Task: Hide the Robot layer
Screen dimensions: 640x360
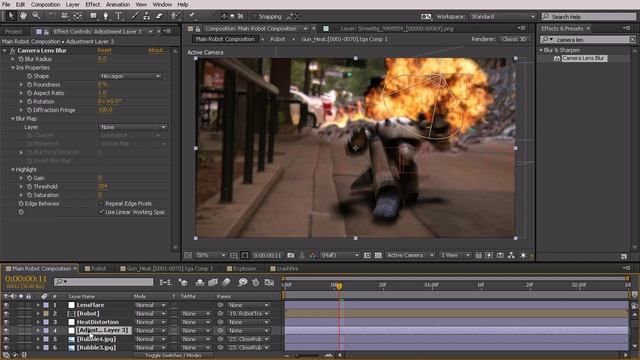Action: tap(6, 313)
